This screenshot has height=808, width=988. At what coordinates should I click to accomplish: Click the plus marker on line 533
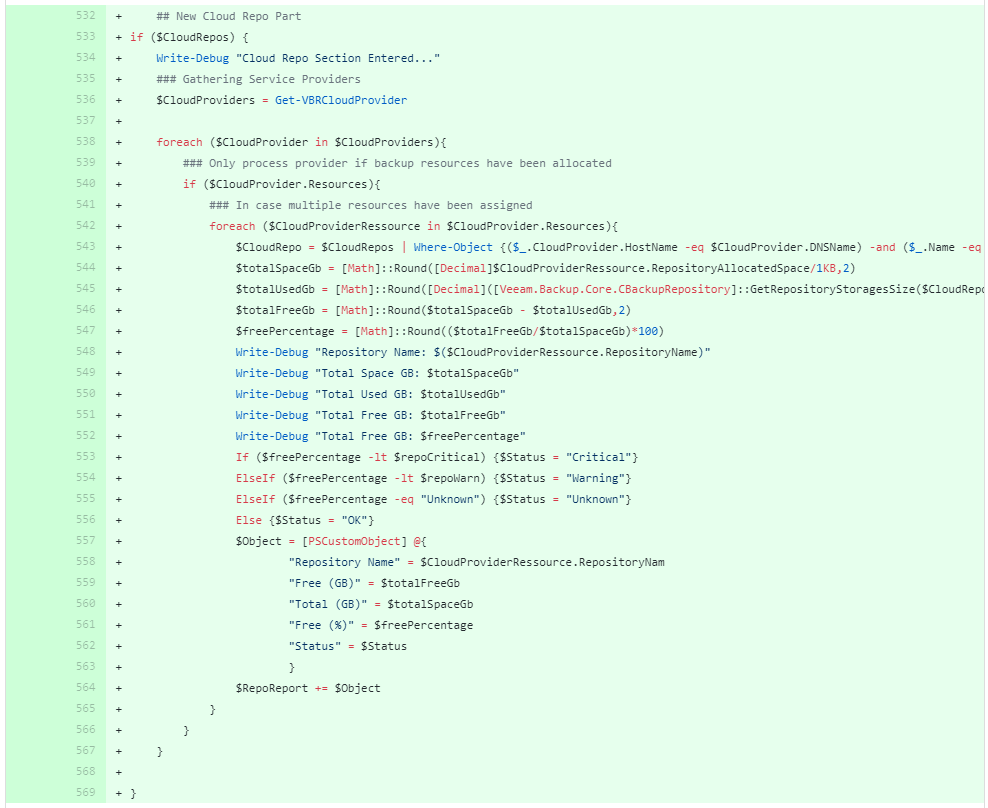point(119,37)
